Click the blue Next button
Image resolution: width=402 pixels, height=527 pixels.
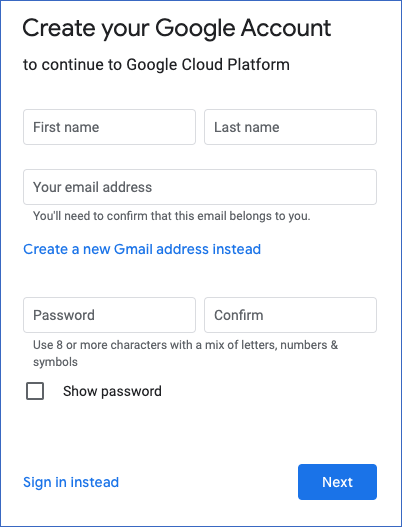tap(337, 482)
